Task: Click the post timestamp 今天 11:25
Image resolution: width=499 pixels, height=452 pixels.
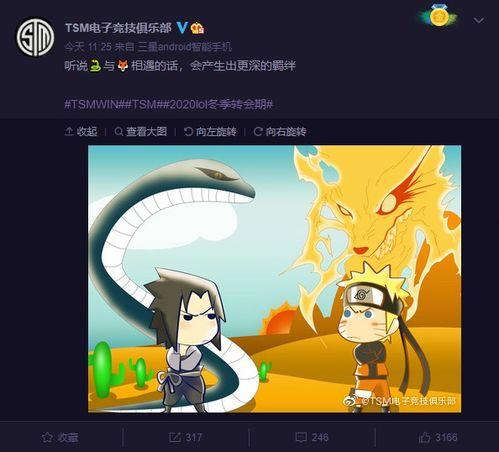Action: (x=88, y=47)
